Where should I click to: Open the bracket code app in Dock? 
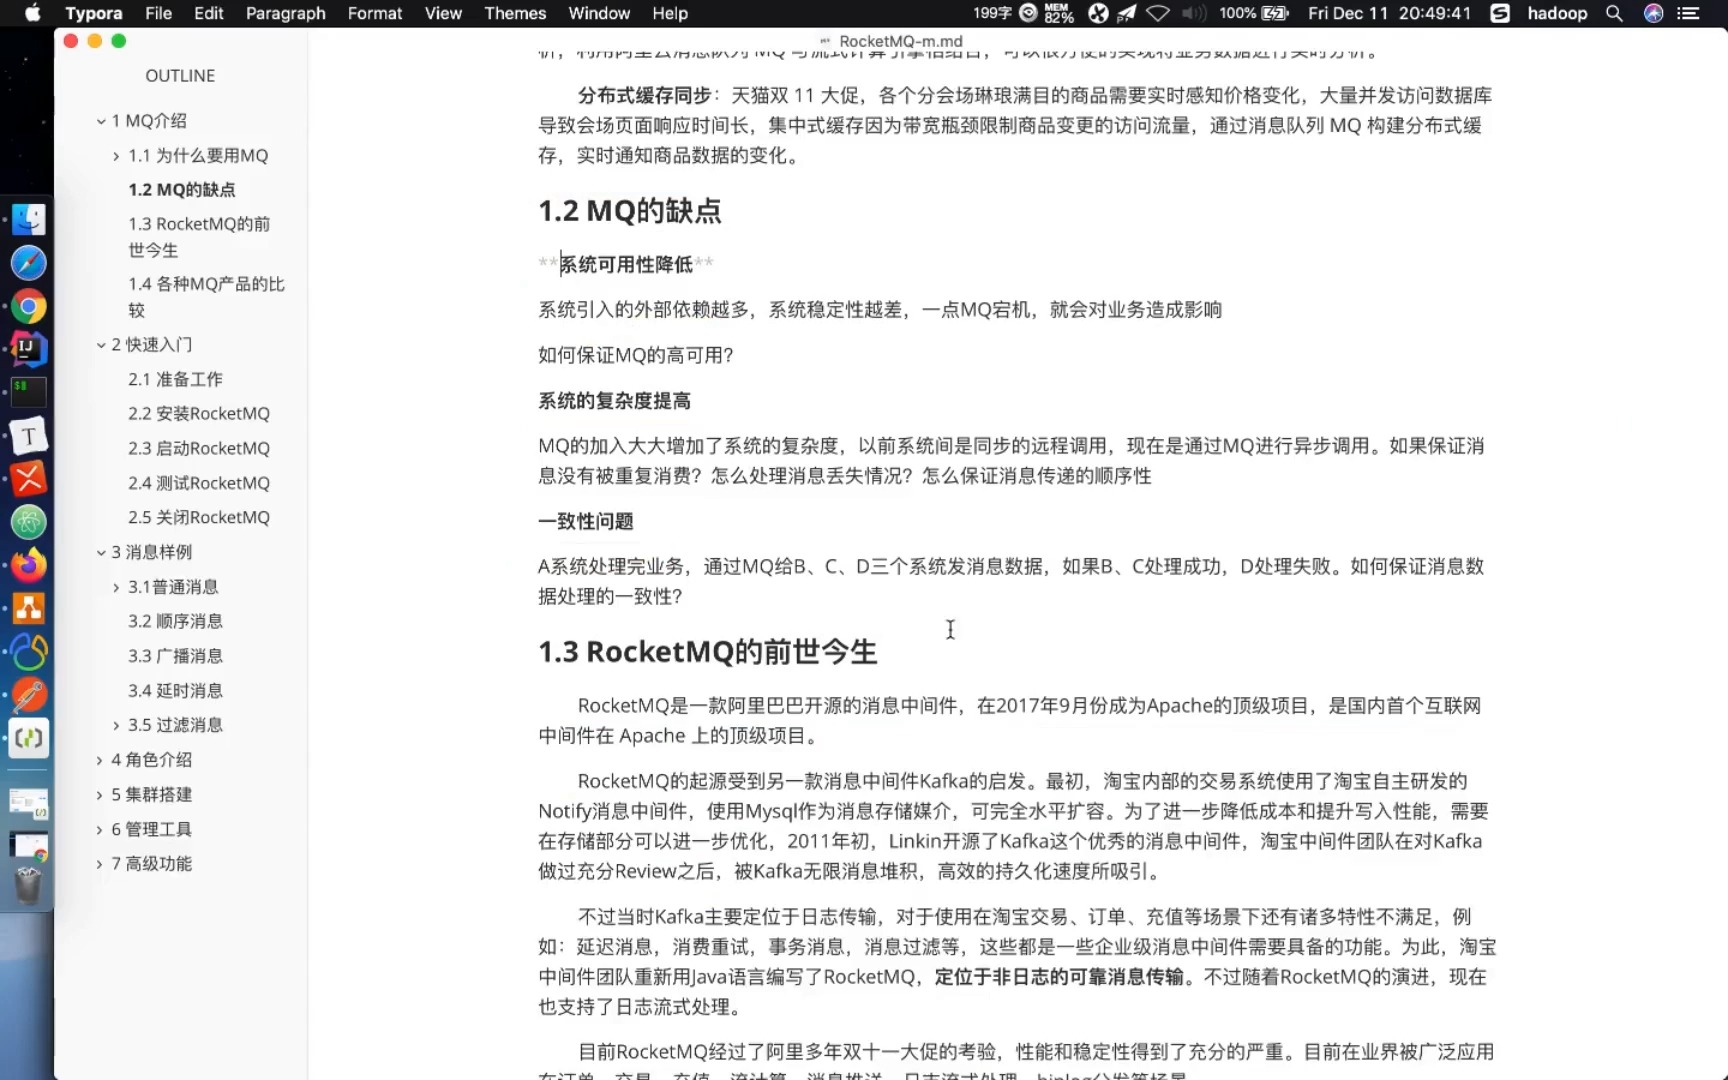28,739
